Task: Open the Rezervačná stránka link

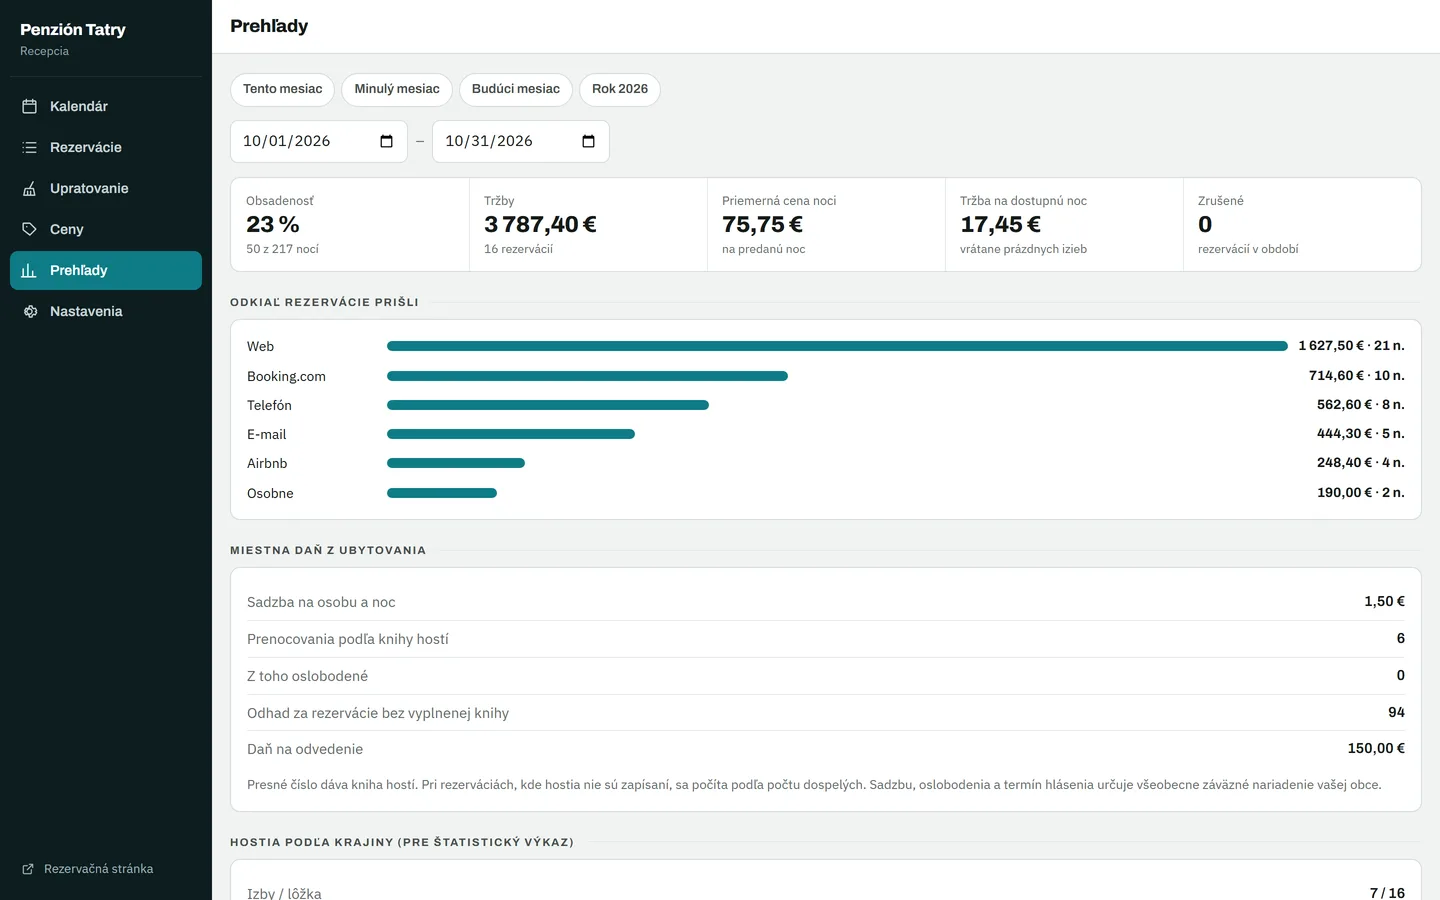Action: tap(98, 869)
